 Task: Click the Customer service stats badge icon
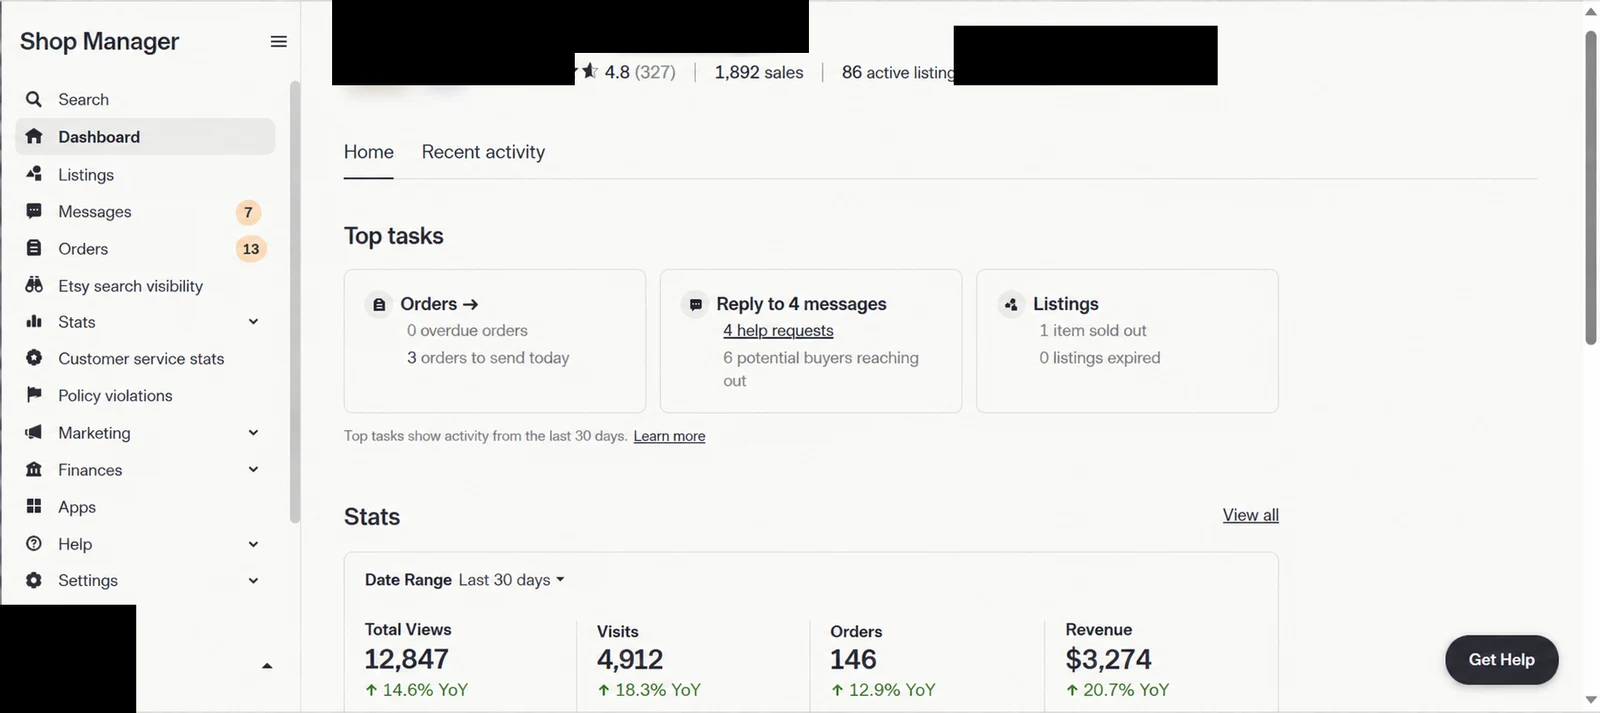point(34,358)
